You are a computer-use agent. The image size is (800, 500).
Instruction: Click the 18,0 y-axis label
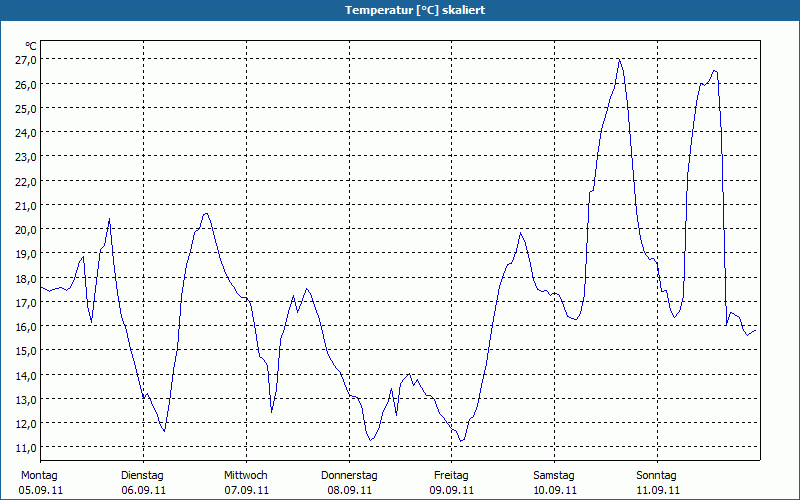pos(26,279)
